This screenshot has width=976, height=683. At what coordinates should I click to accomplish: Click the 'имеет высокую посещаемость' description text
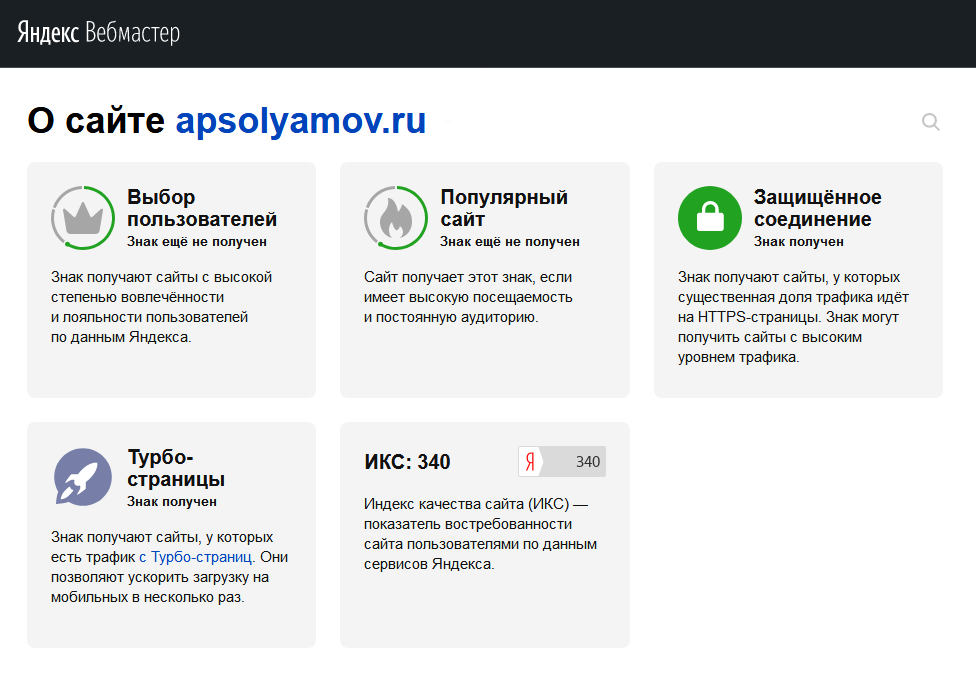click(468, 297)
